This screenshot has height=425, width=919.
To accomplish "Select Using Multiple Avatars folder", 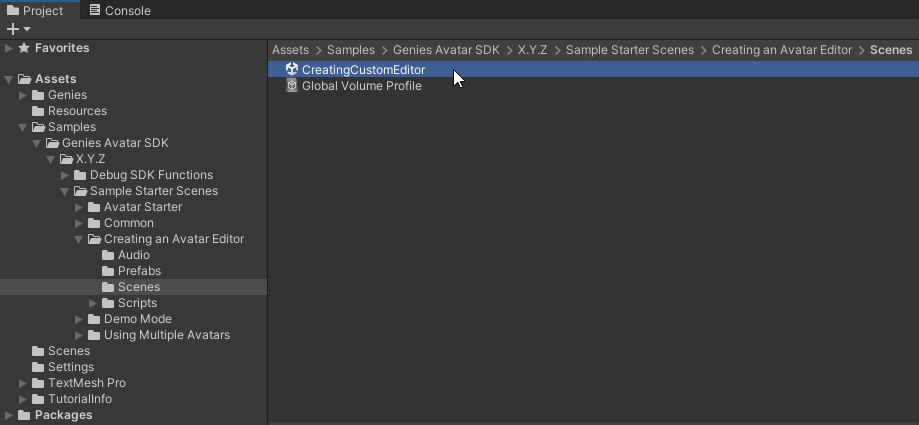I will point(166,335).
